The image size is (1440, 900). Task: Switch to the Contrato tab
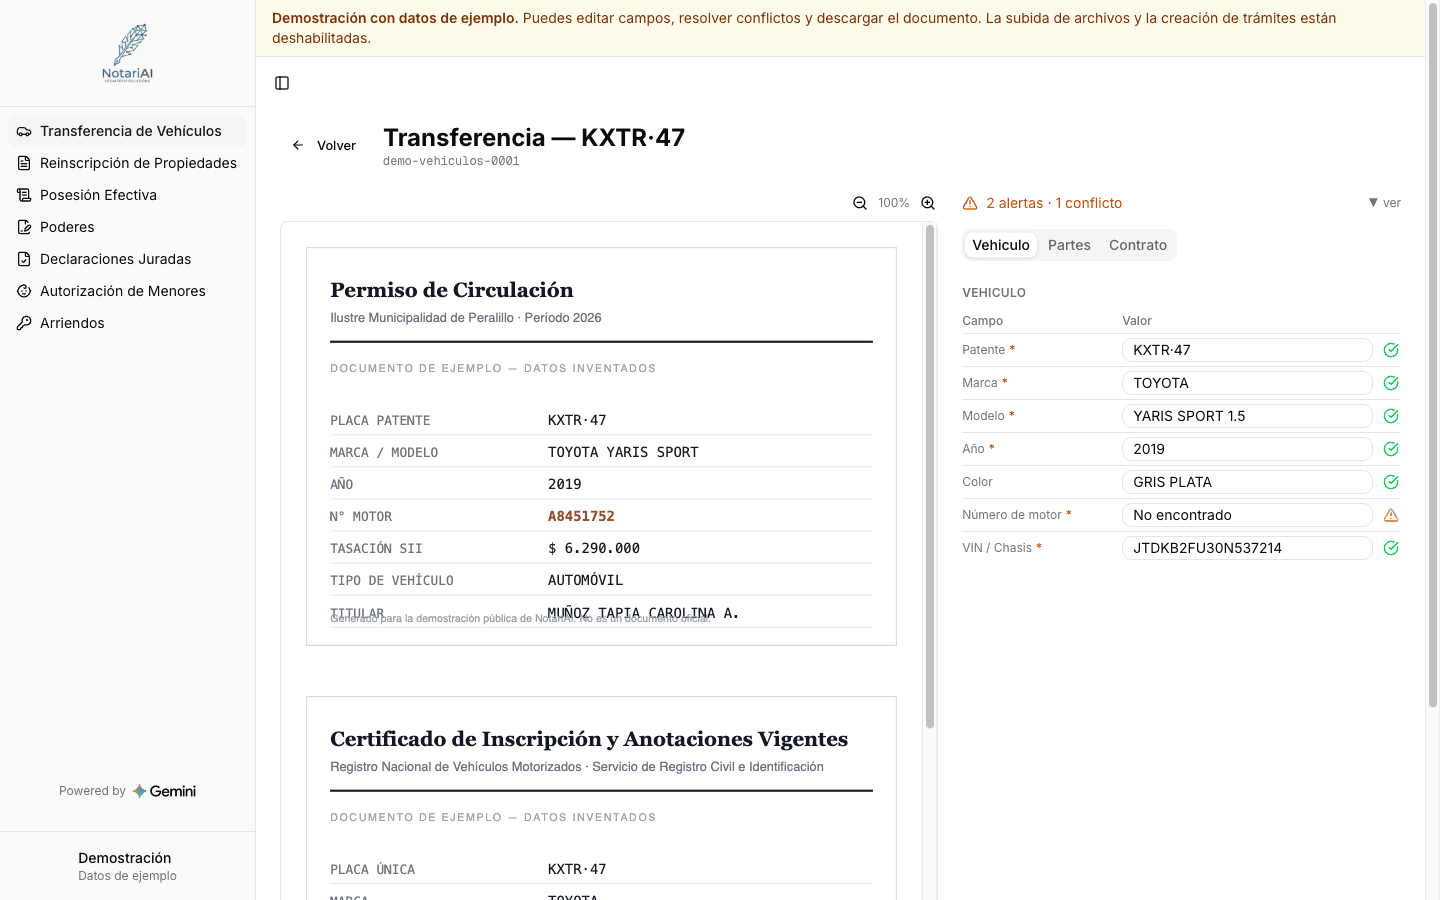1138,245
